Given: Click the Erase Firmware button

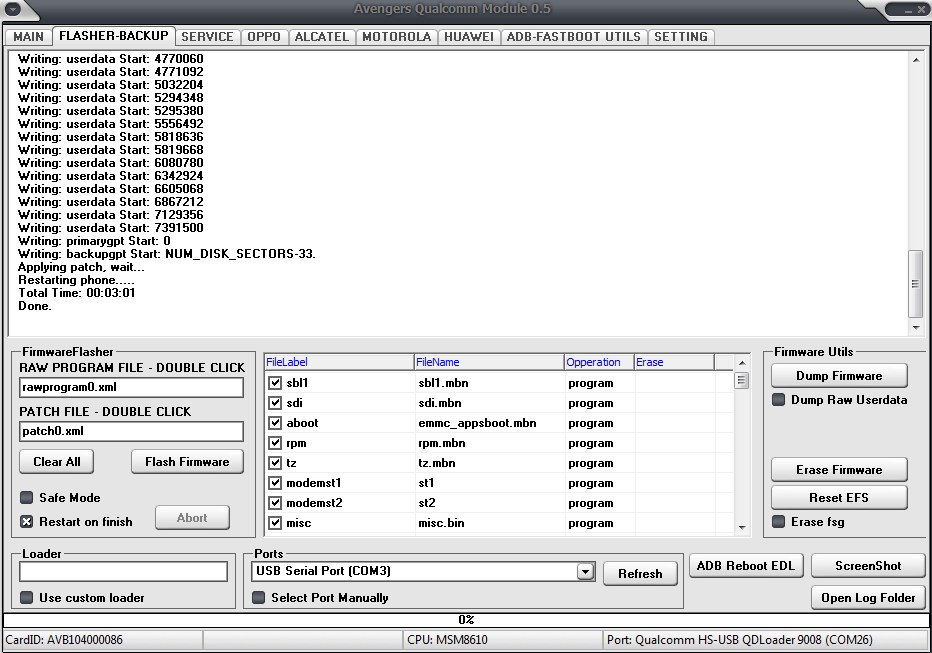Looking at the screenshot, I should pos(839,469).
